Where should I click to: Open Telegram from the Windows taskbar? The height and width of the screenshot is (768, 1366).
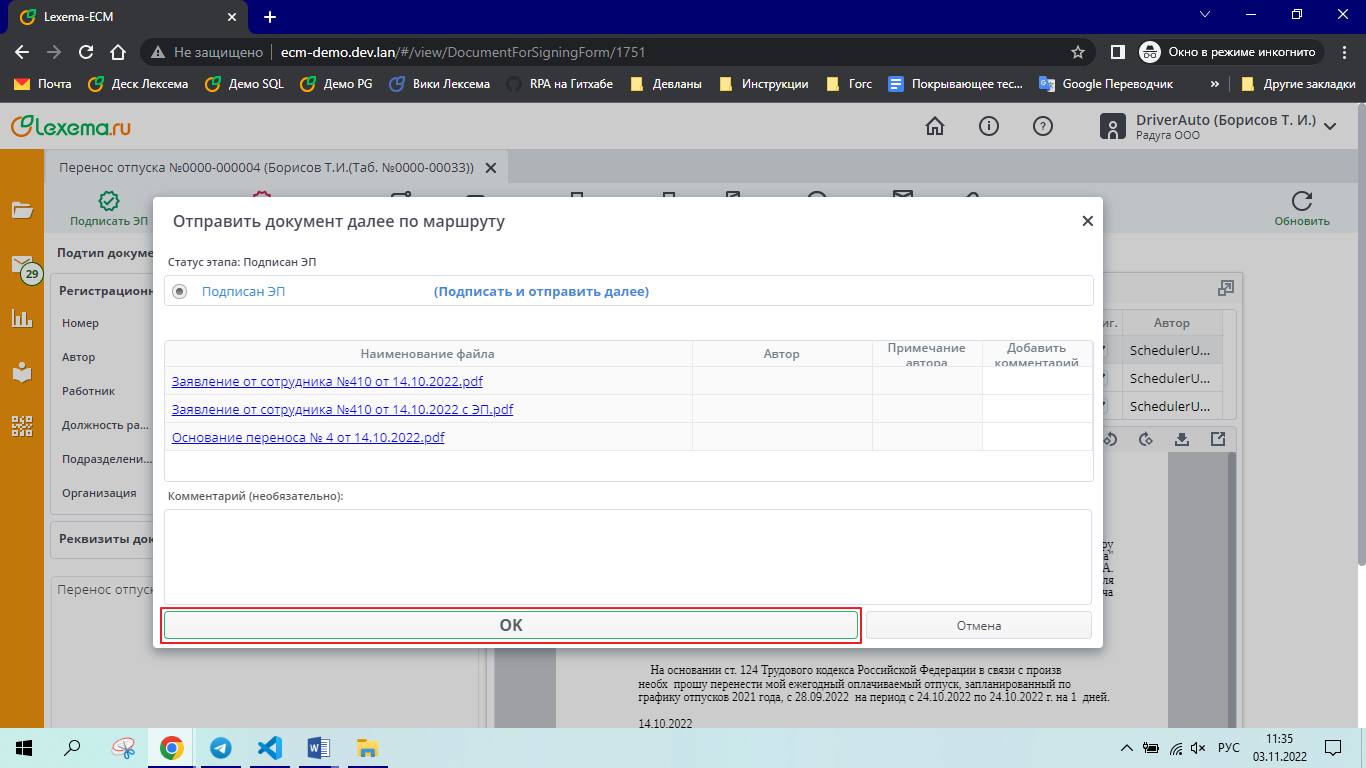pyautogui.click(x=221, y=748)
